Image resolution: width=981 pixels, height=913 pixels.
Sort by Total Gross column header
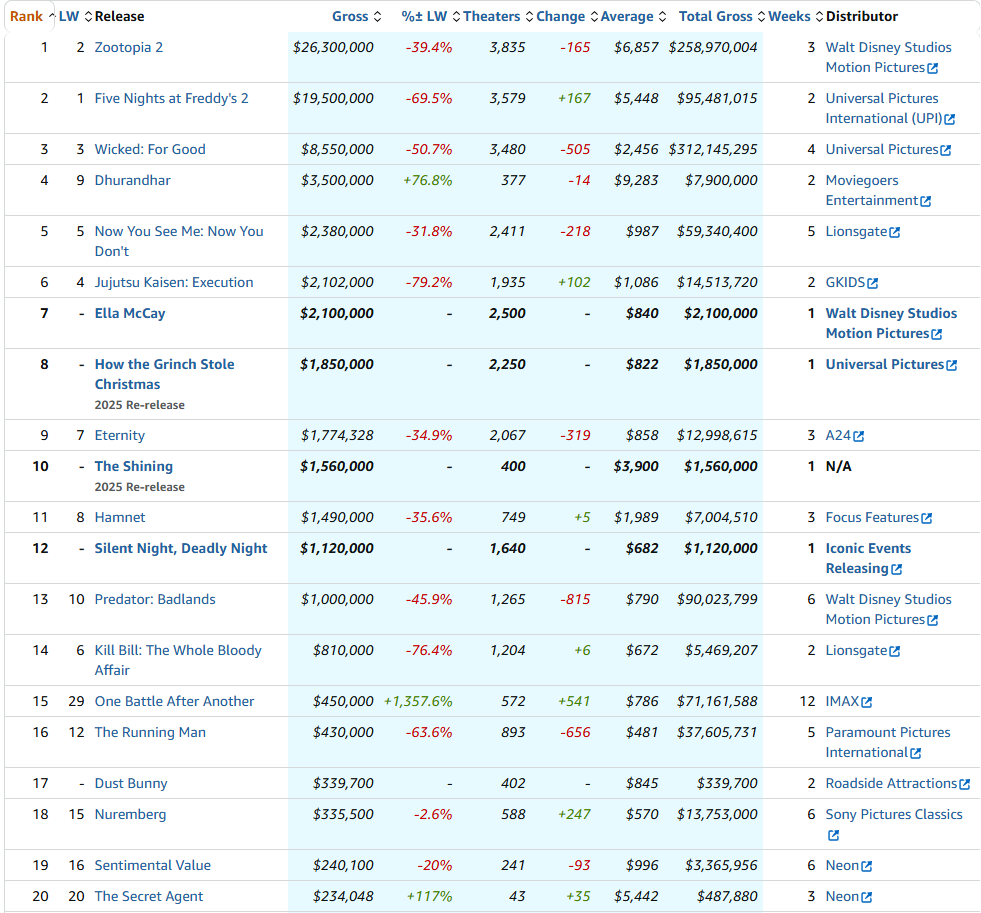tap(715, 16)
